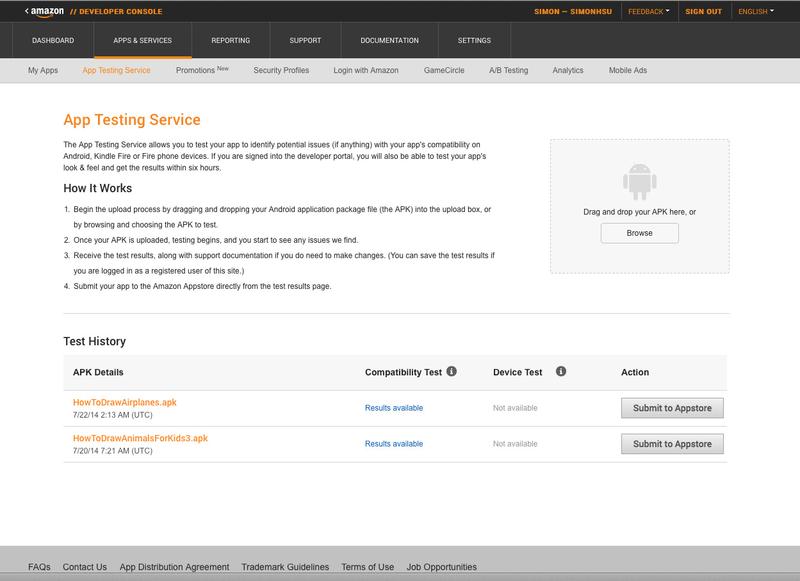The height and width of the screenshot is (581, 800).
Task: View Results available for HowToDrawAnimalsForKids3.apk
Action: tap(394, 444)
